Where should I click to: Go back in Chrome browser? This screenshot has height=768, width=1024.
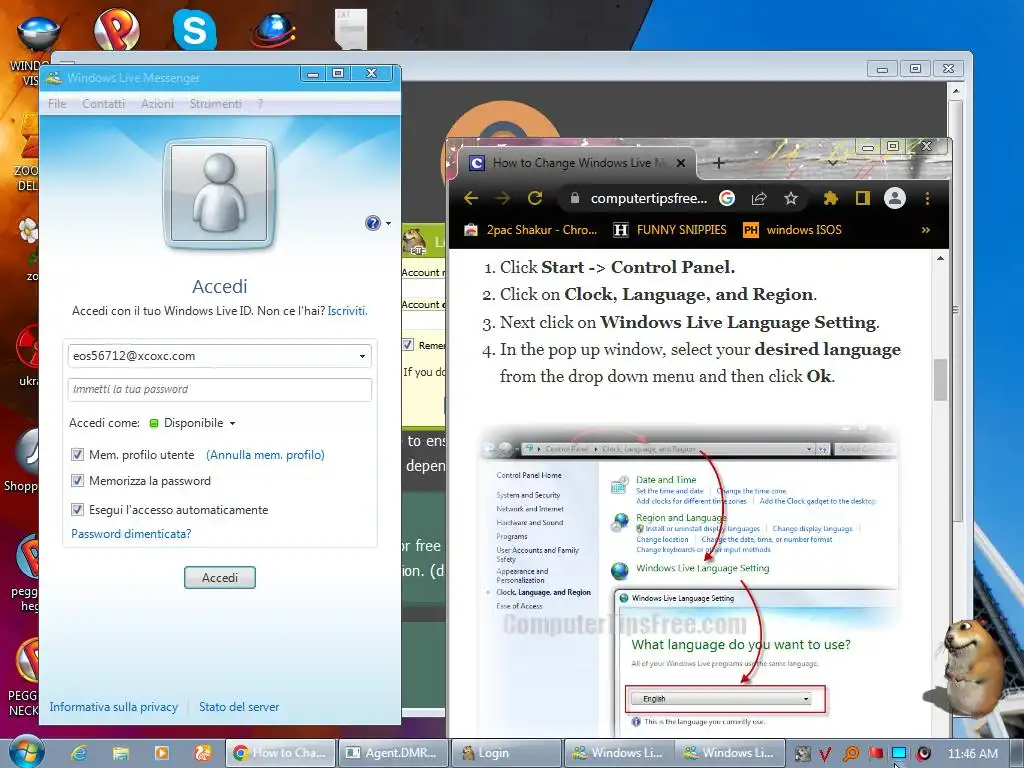[x=471, y=198]
